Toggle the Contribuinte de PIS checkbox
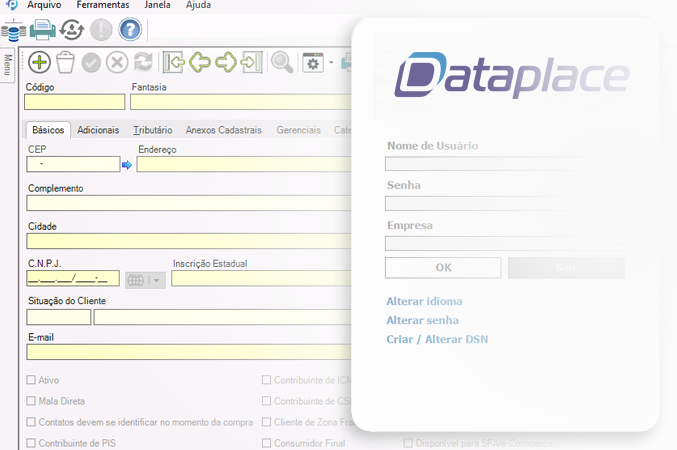 pos(31,443)
